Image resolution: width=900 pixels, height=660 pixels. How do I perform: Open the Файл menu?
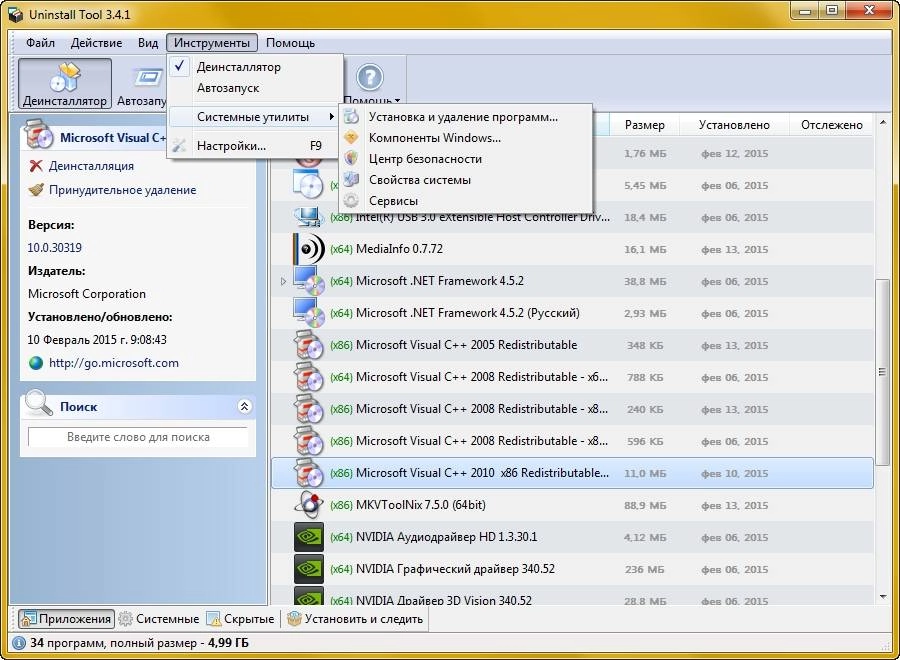click(40, 43)
